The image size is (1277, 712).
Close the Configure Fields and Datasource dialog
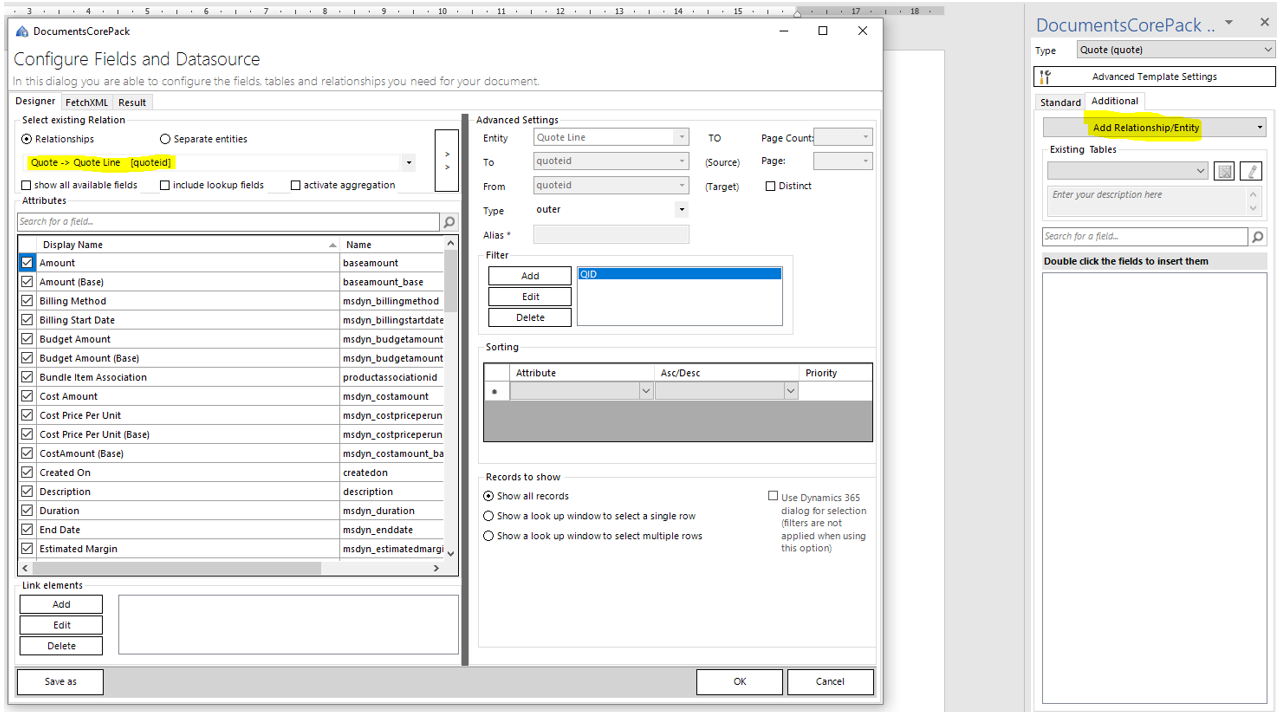[x=863, y=31]
